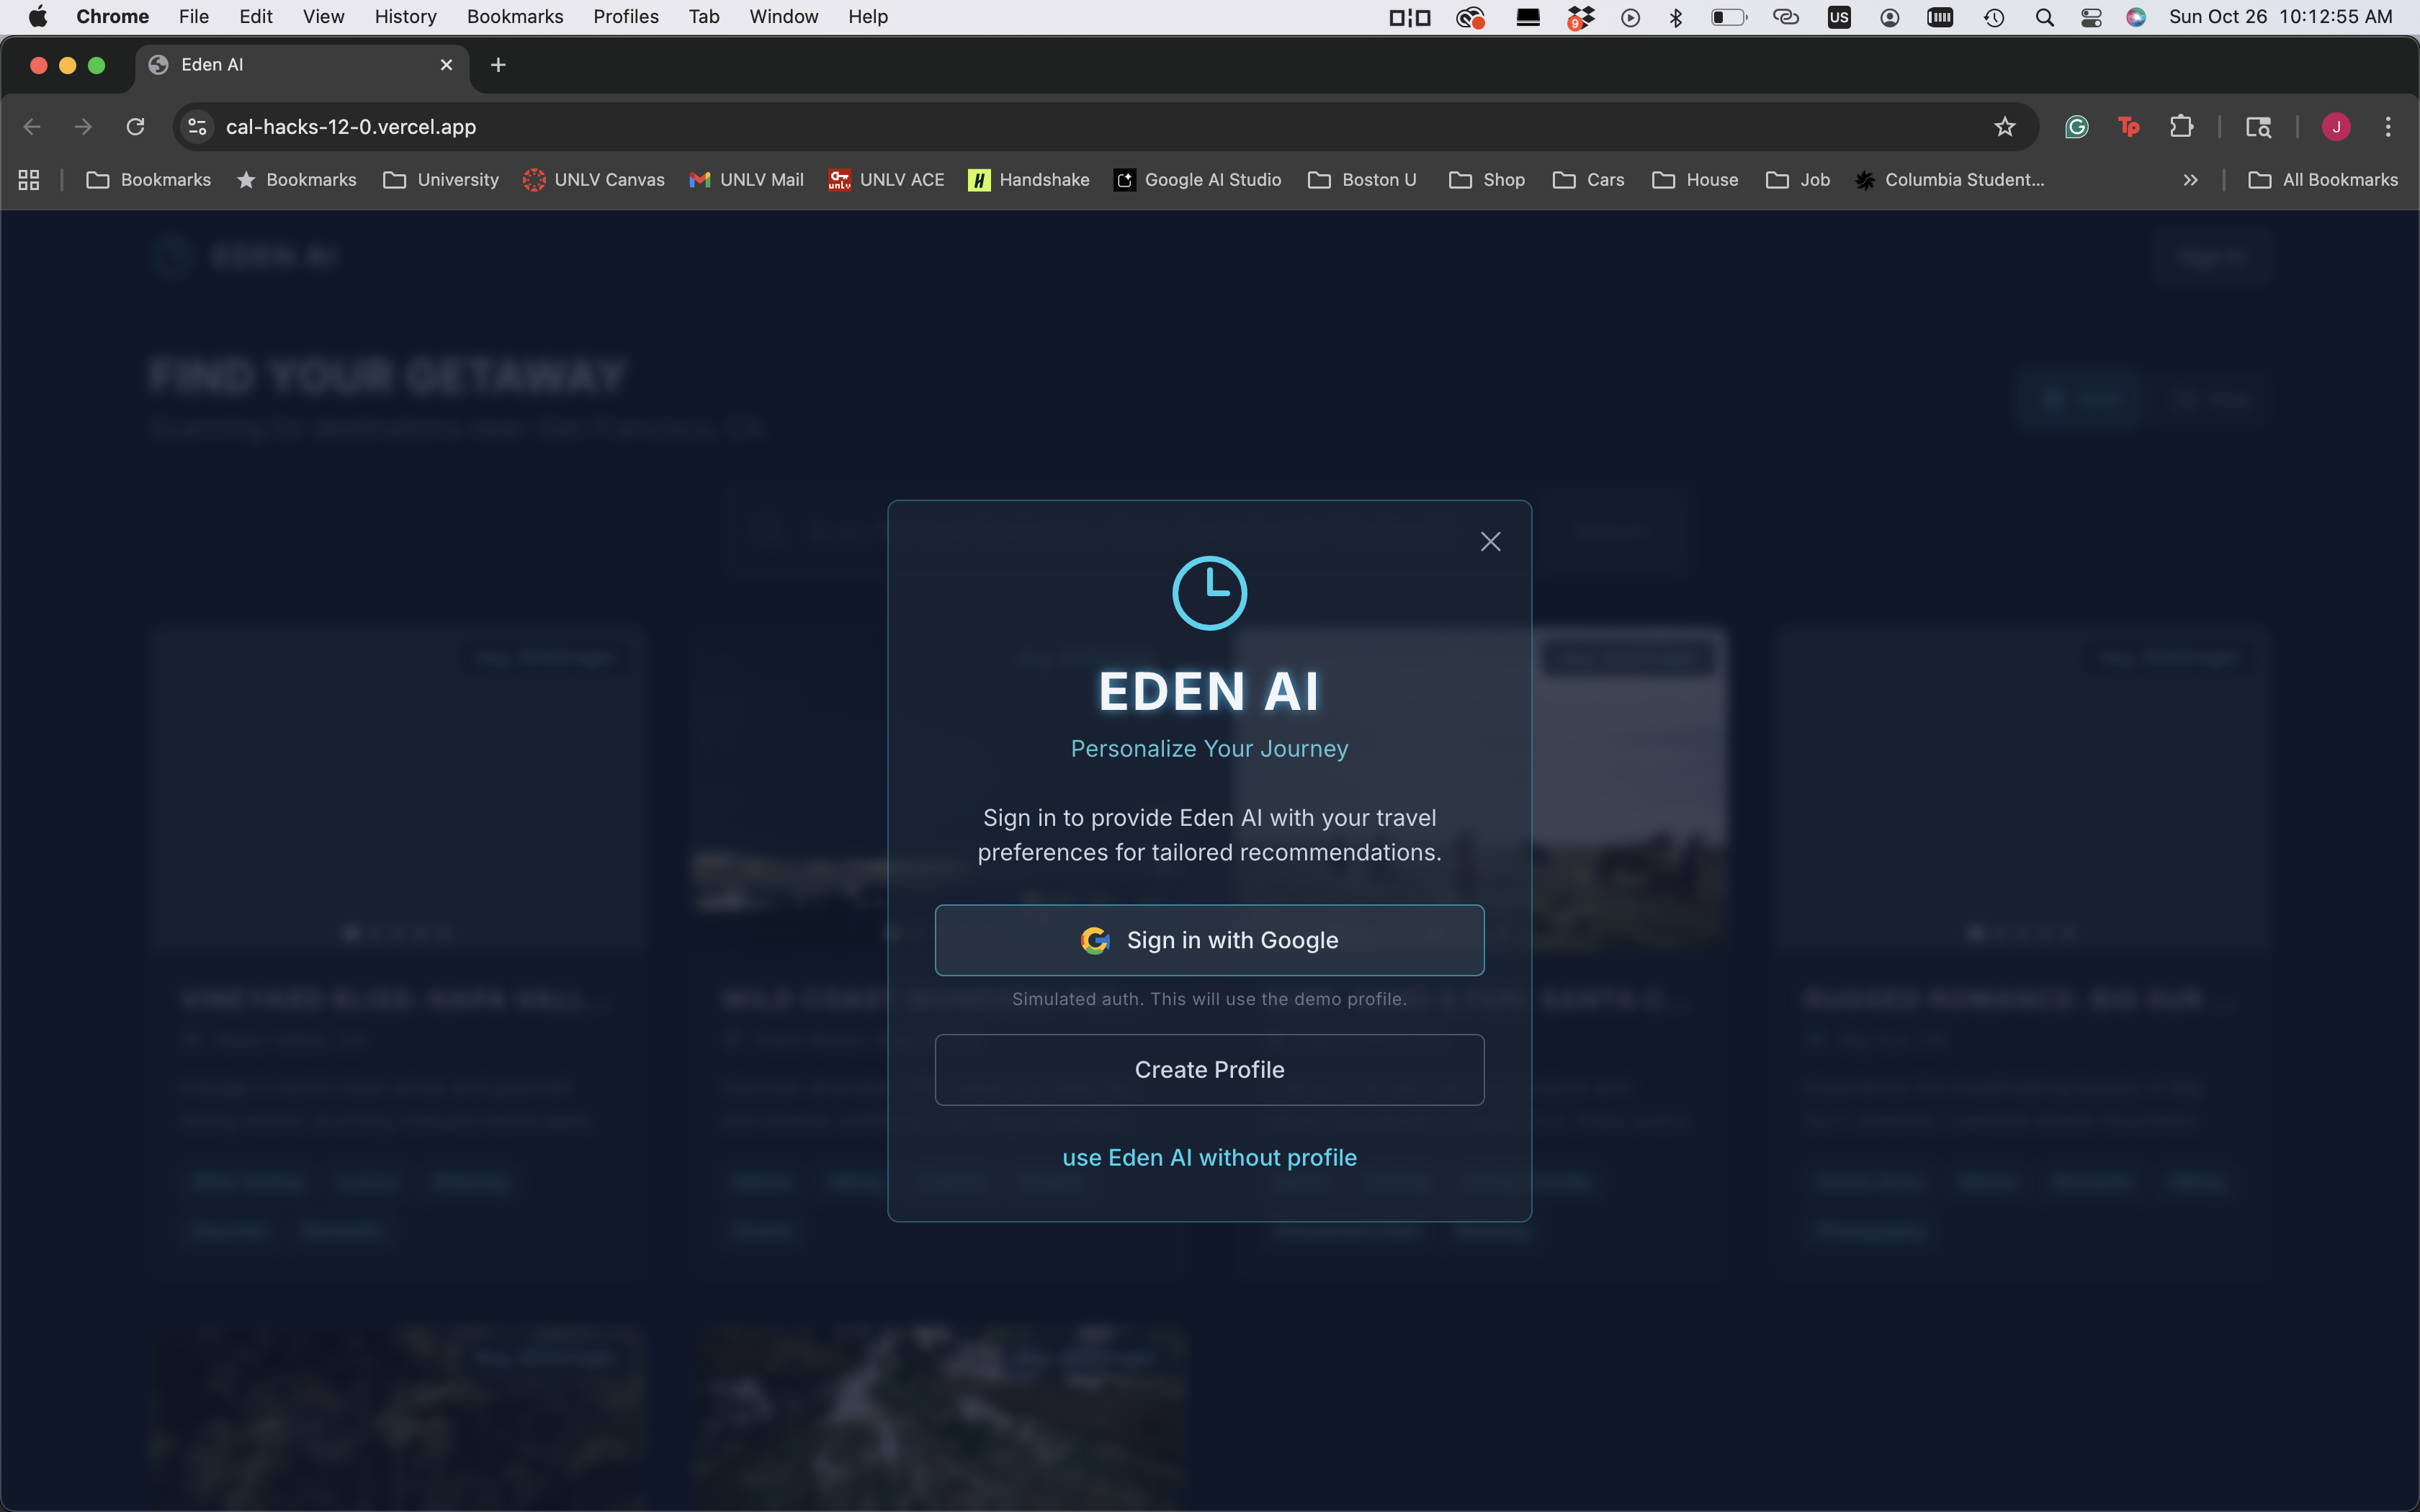This screenshot has height=1512, width=2420.
Task: Open the Profiles menu
Action: [x=625, y=17]
